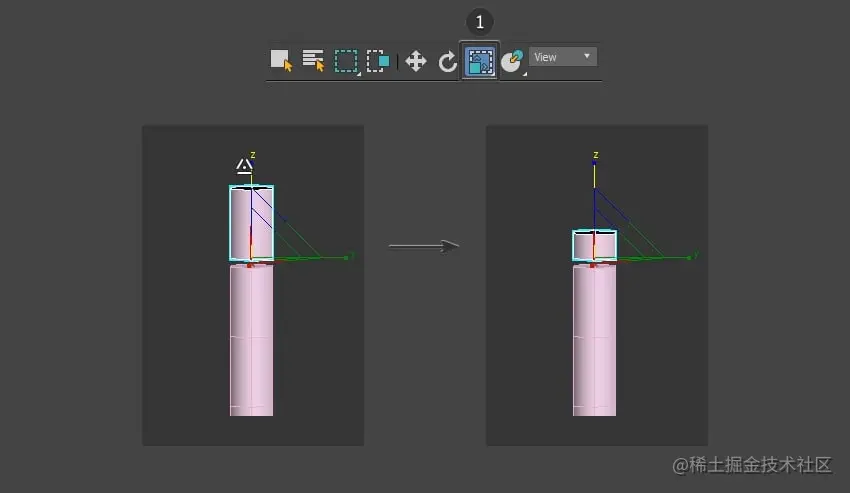Select the lower long cylinder in left viewport
The width and height of the screenshot is (850, 493).
(x=251, y=340)
